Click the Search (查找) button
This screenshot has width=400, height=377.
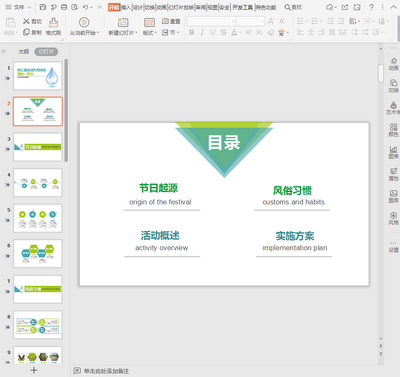point(293,7)
